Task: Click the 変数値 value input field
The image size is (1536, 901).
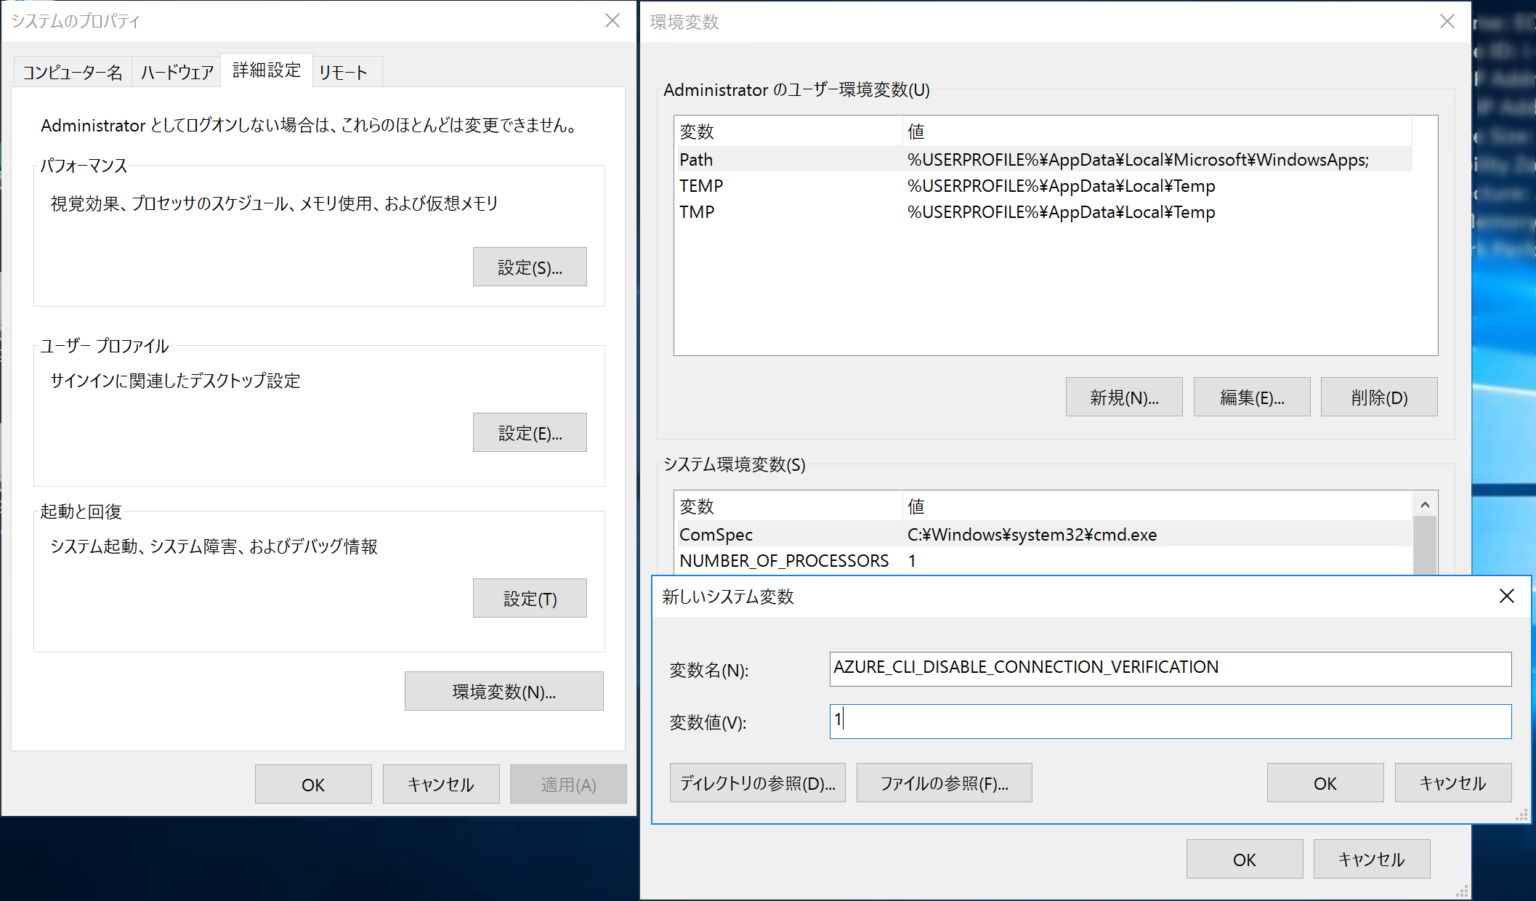Action: [1168, 721]
